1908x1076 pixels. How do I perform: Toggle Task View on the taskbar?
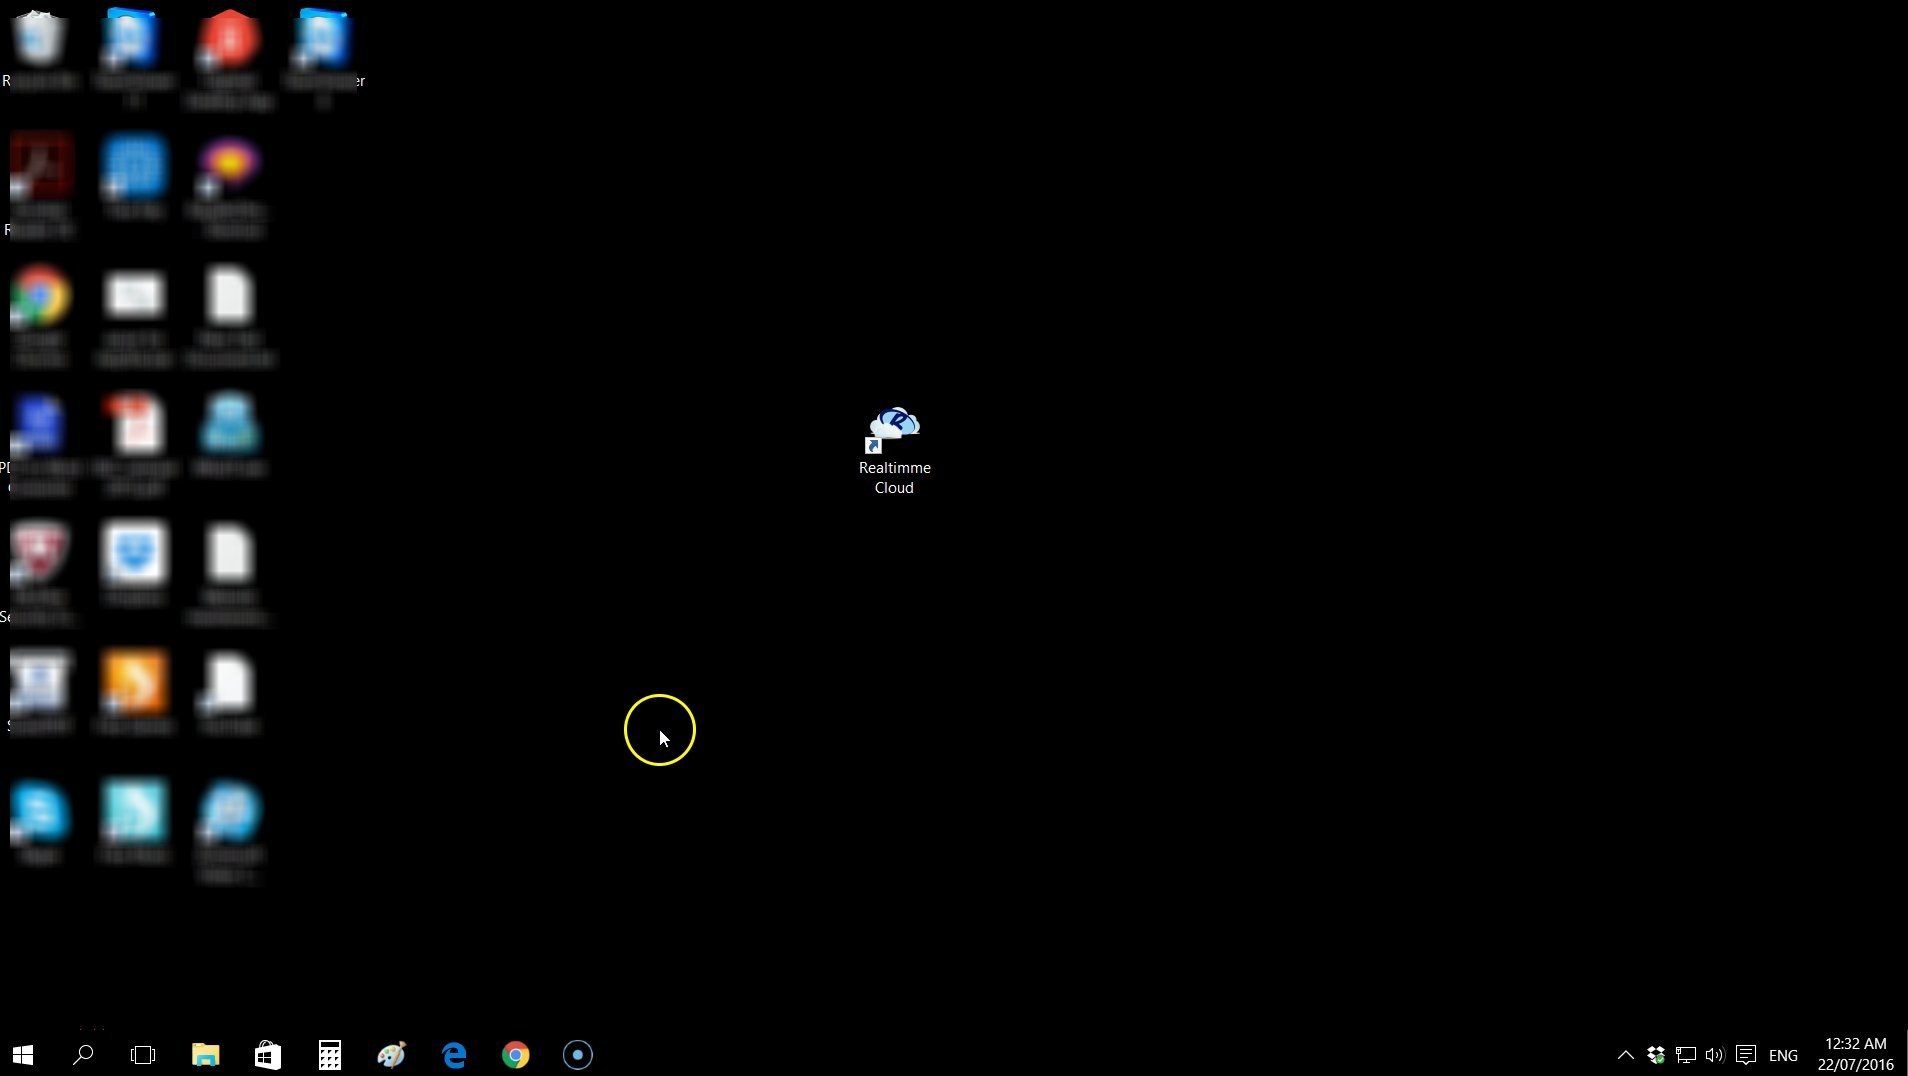(143, 1054)
